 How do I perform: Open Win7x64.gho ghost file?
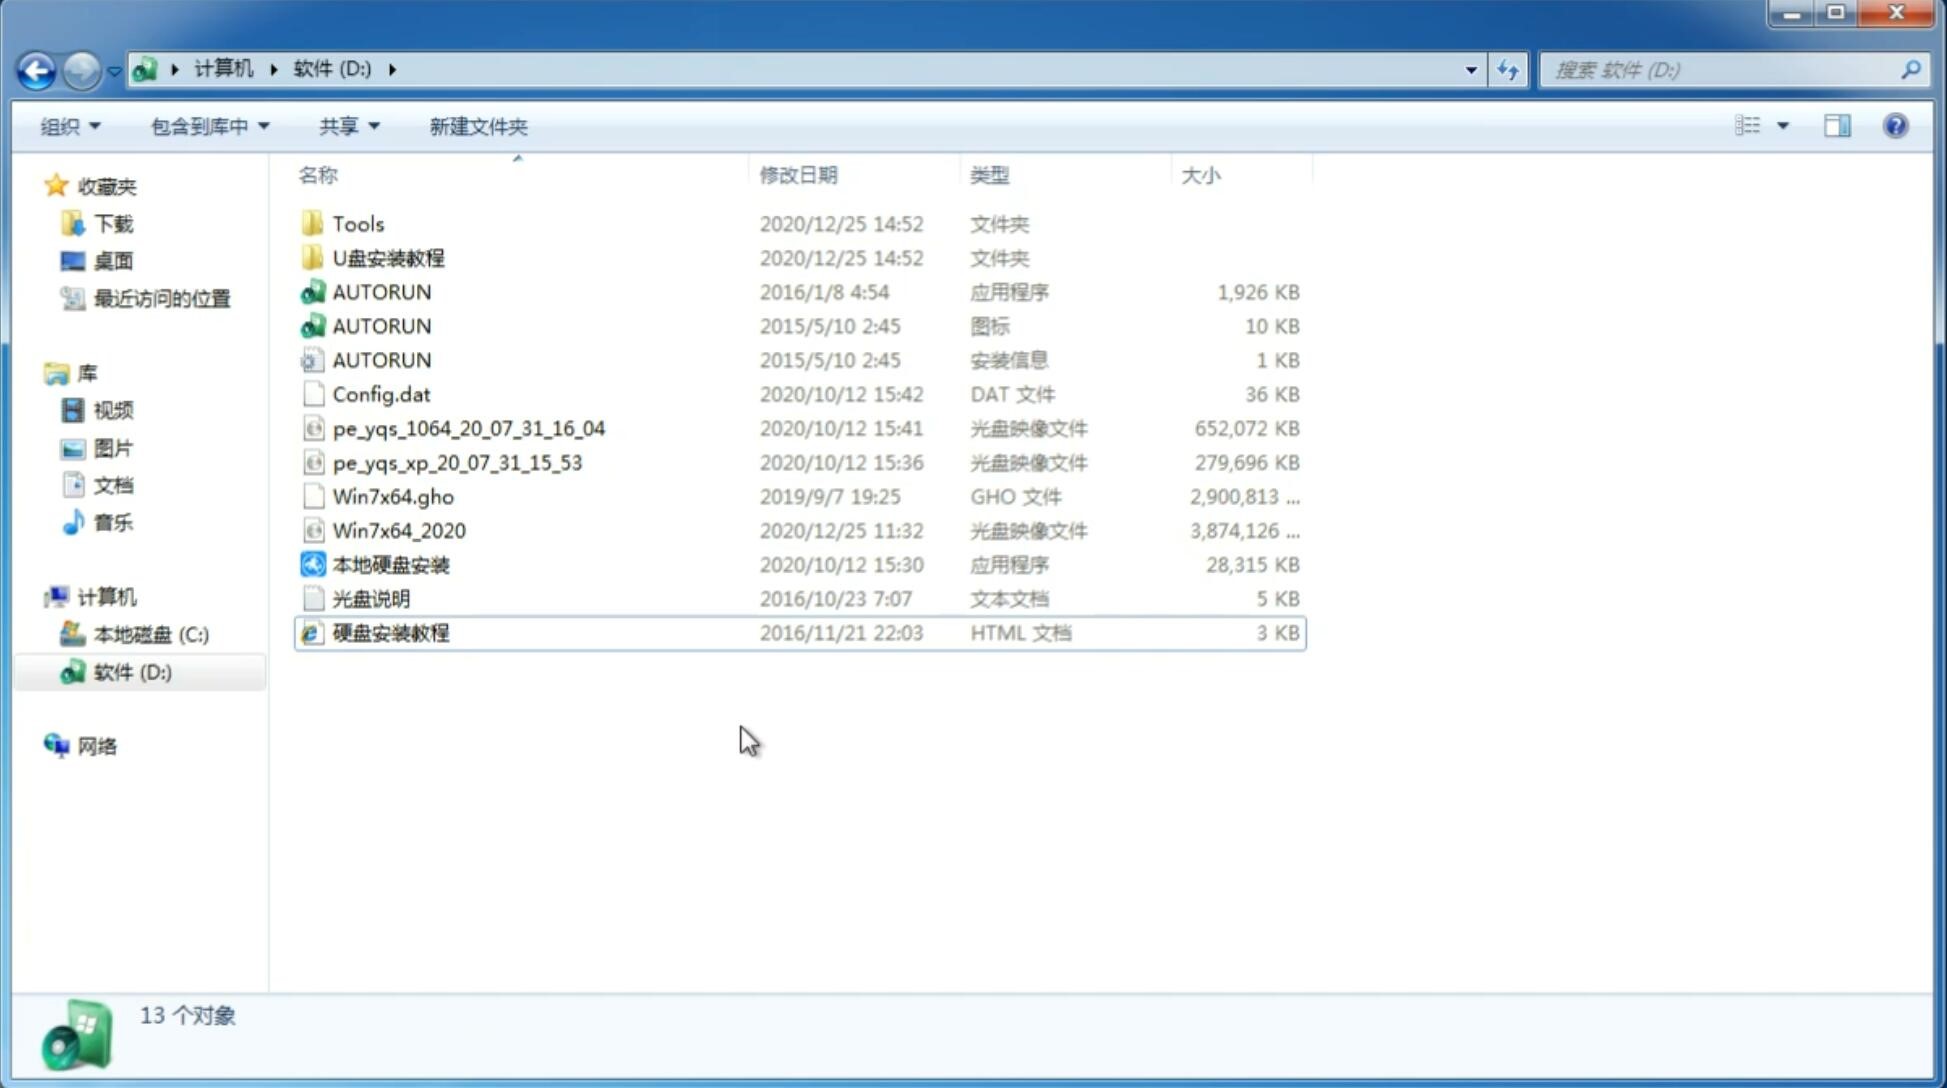coord(393,496)
